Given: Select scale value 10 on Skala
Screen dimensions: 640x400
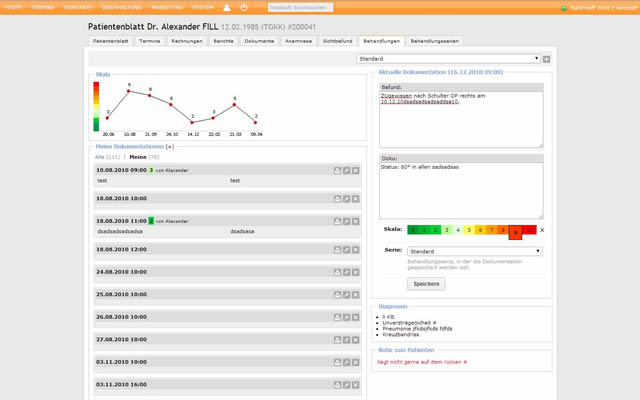Looking at the screenshot, I should point(530,230).
